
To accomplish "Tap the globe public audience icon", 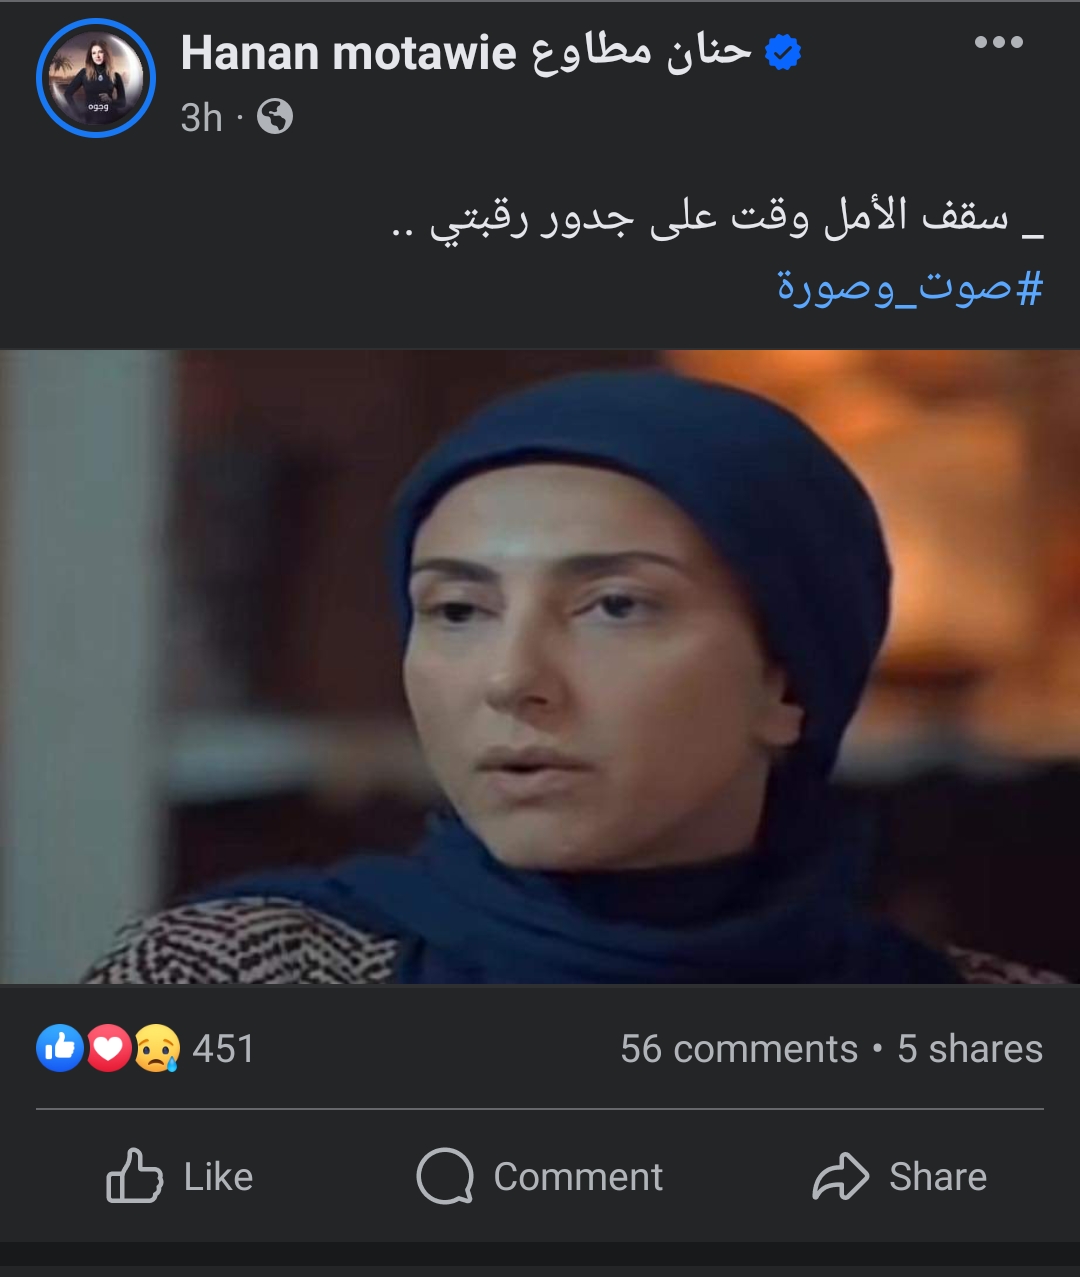I will [275, 118].
